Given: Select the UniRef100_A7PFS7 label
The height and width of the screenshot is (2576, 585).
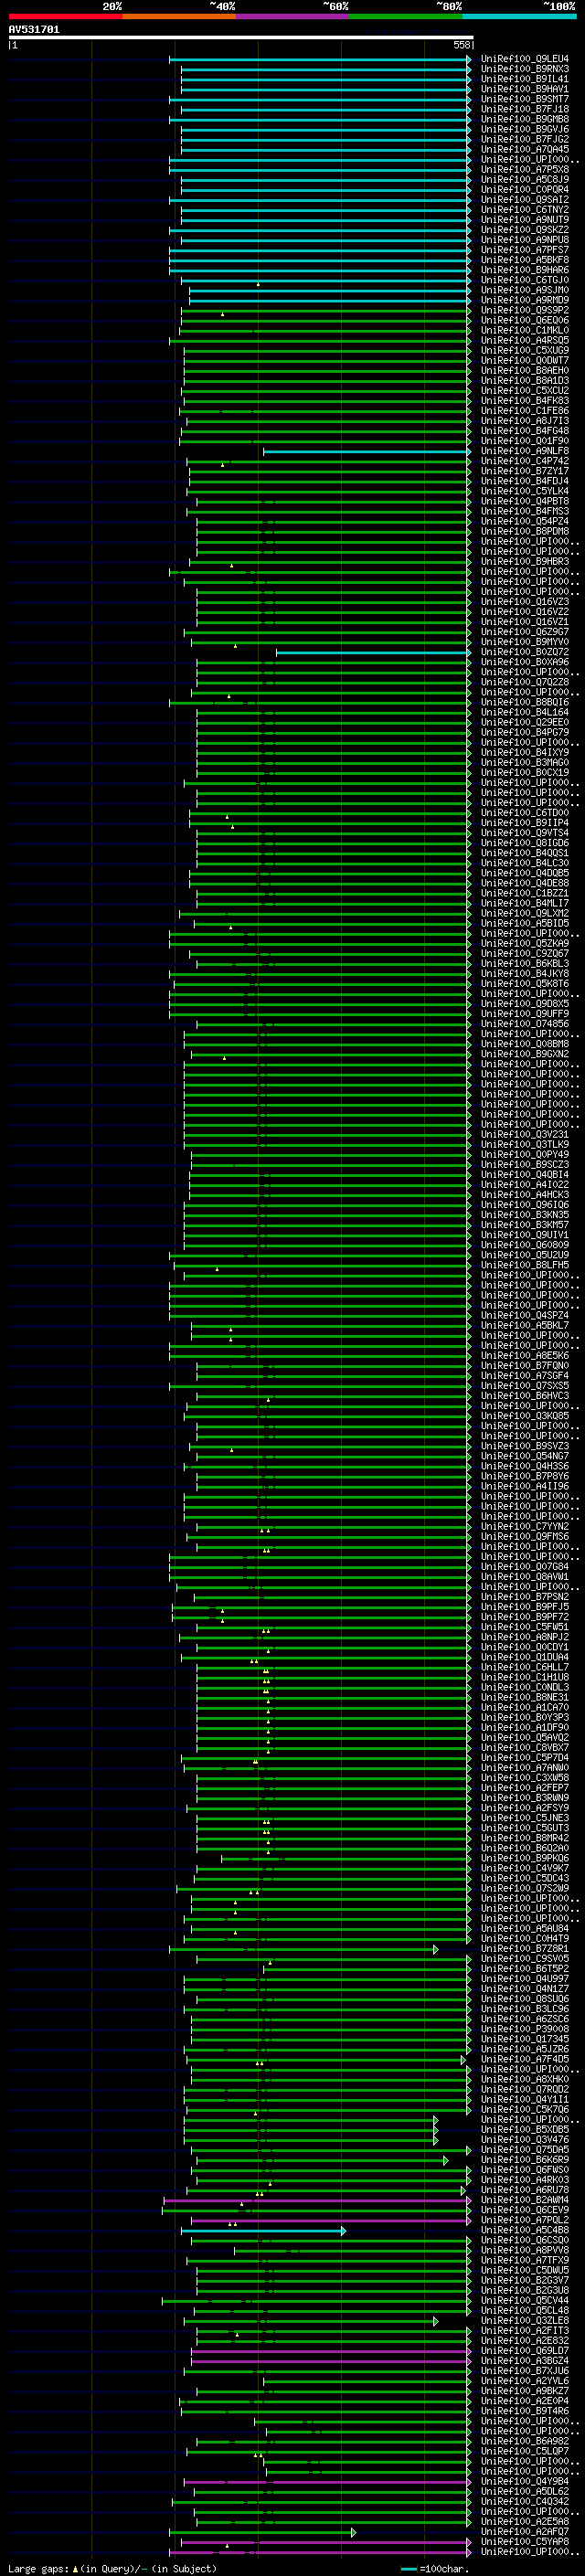Looking at the screenshot, I should click(525, 250).
